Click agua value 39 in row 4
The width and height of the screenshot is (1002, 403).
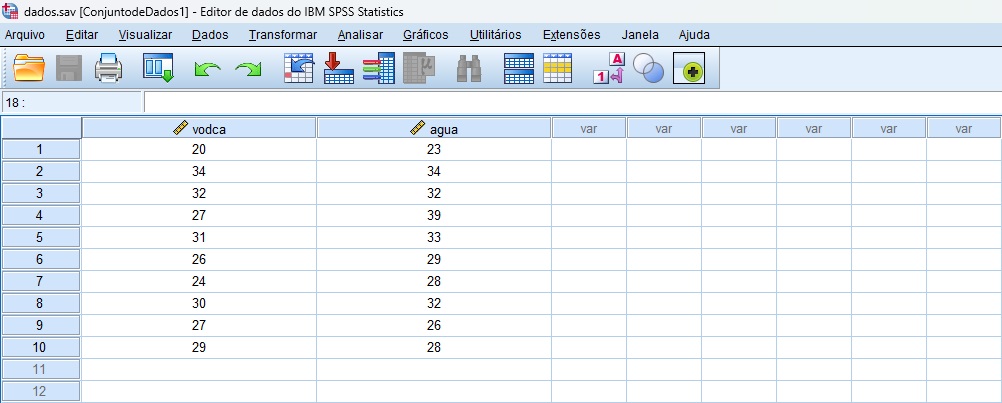[434, 215]
